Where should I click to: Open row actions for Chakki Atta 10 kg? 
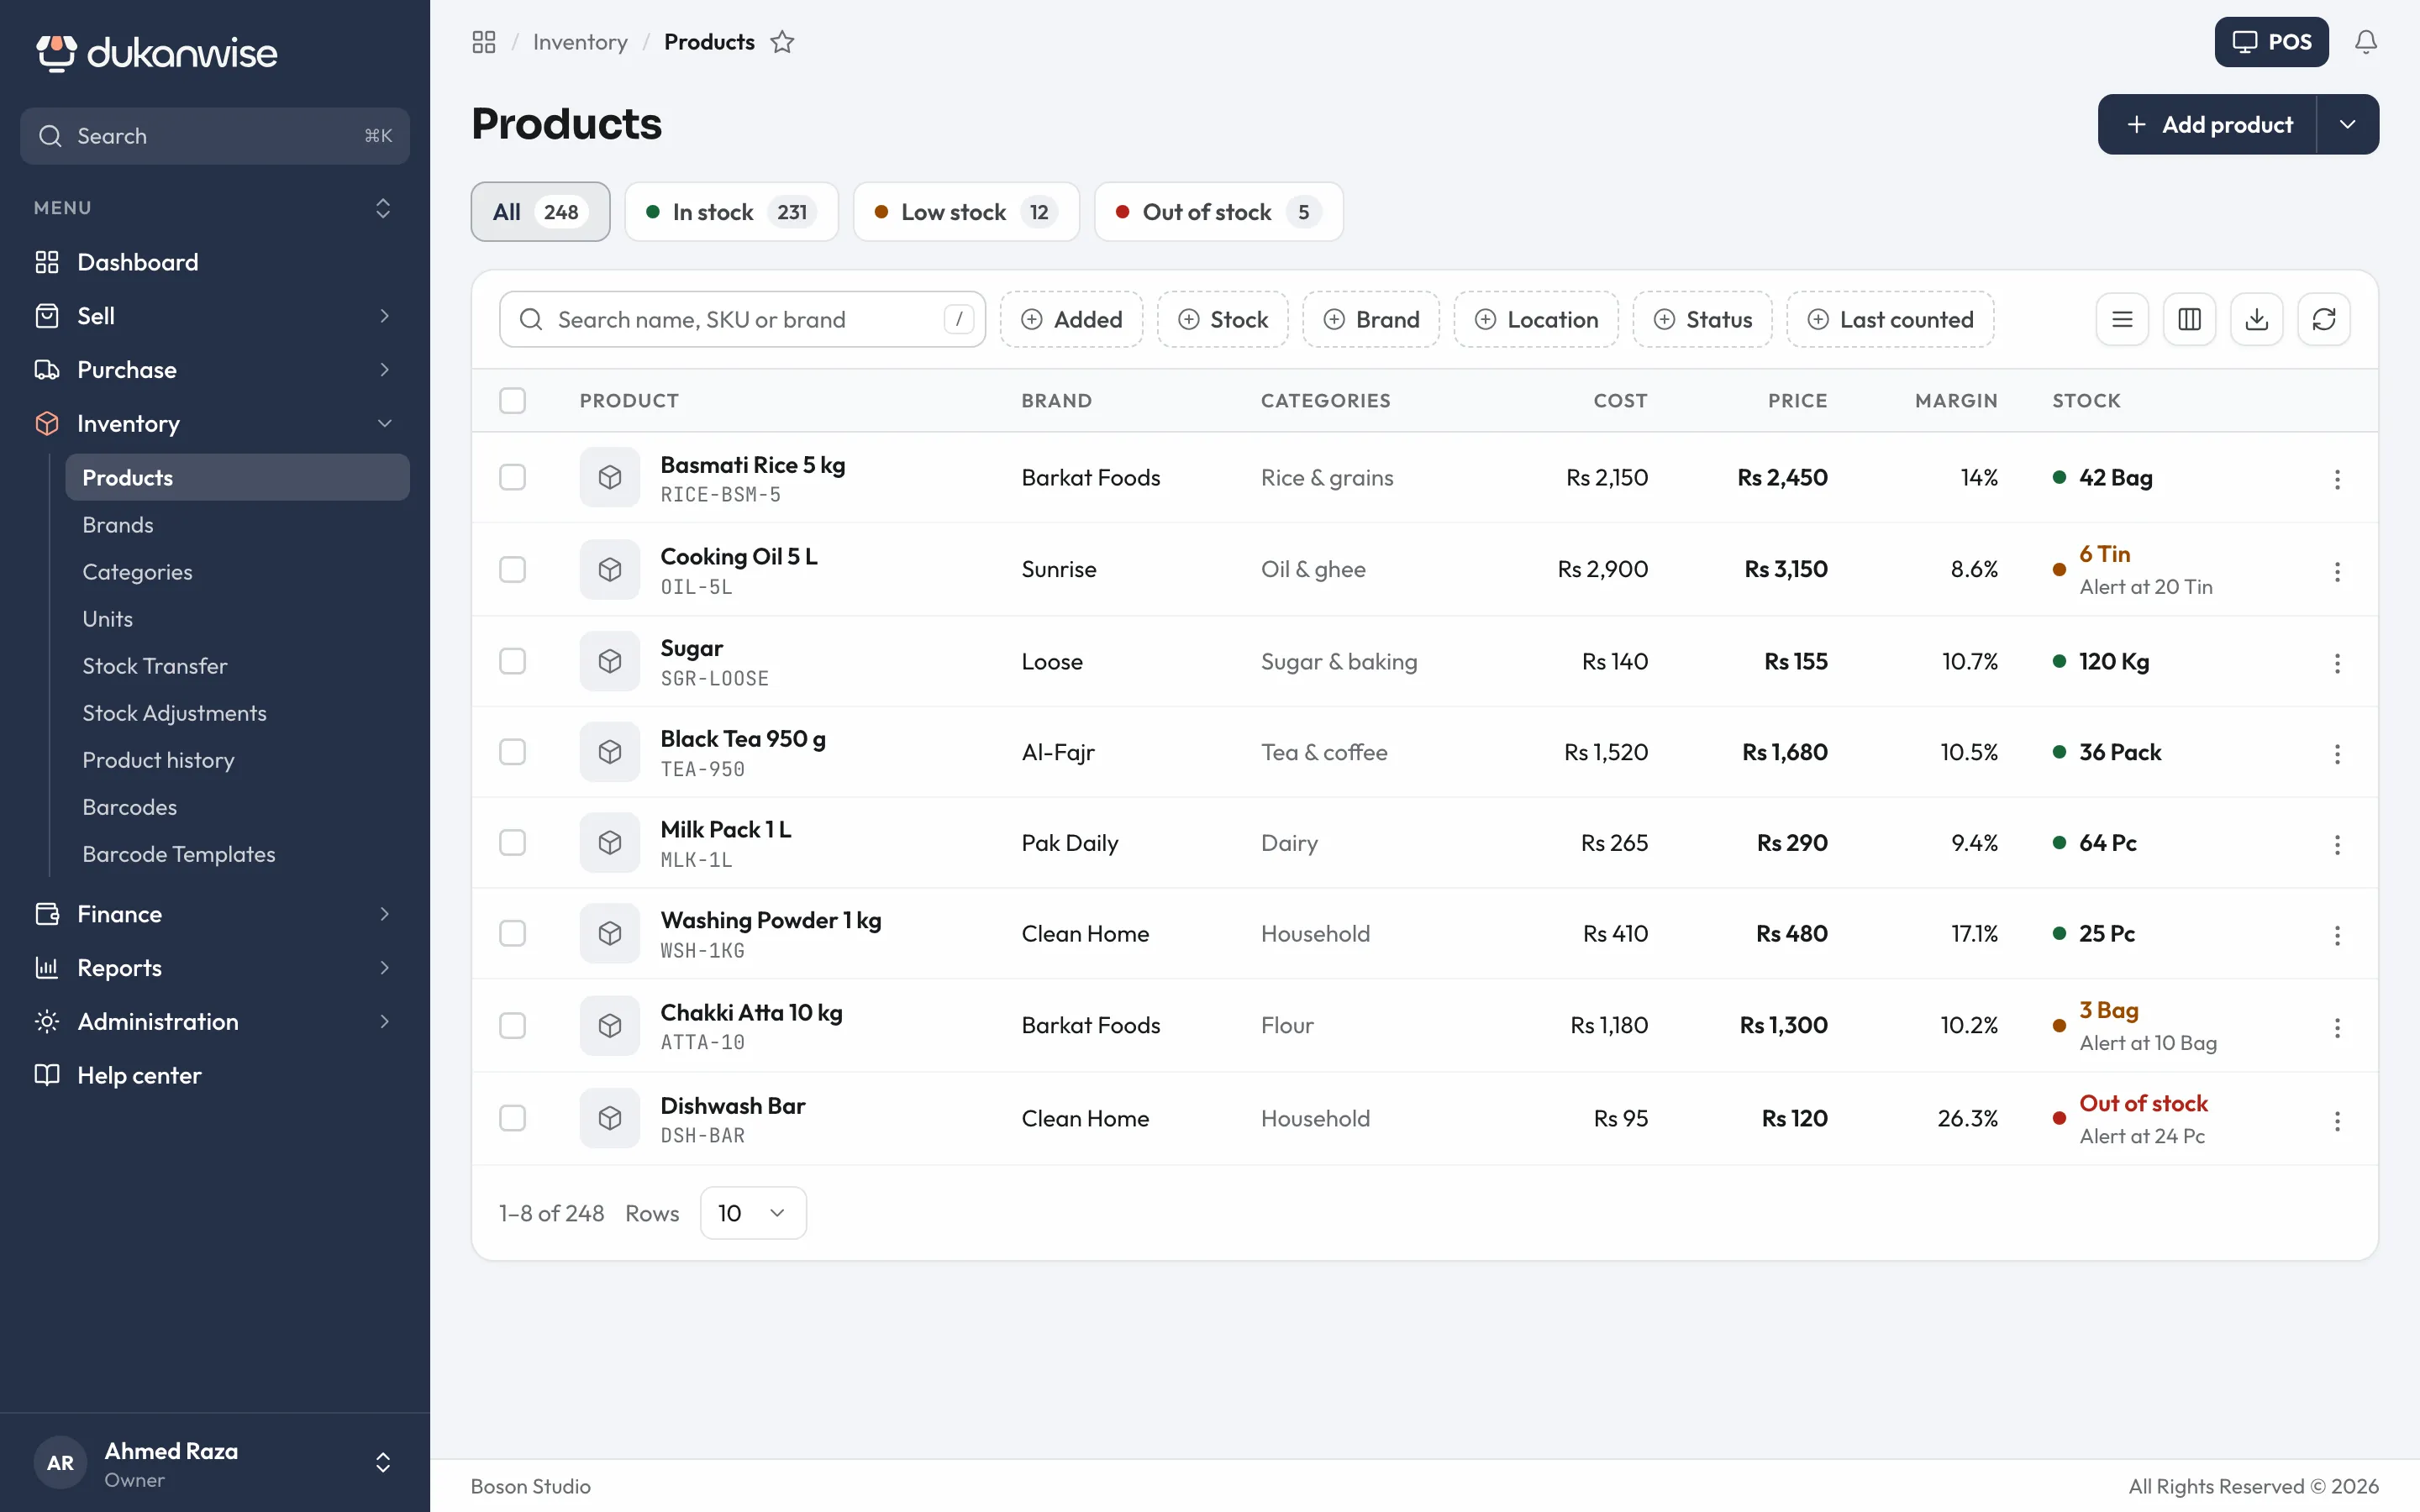(x=2337, y=1027)
